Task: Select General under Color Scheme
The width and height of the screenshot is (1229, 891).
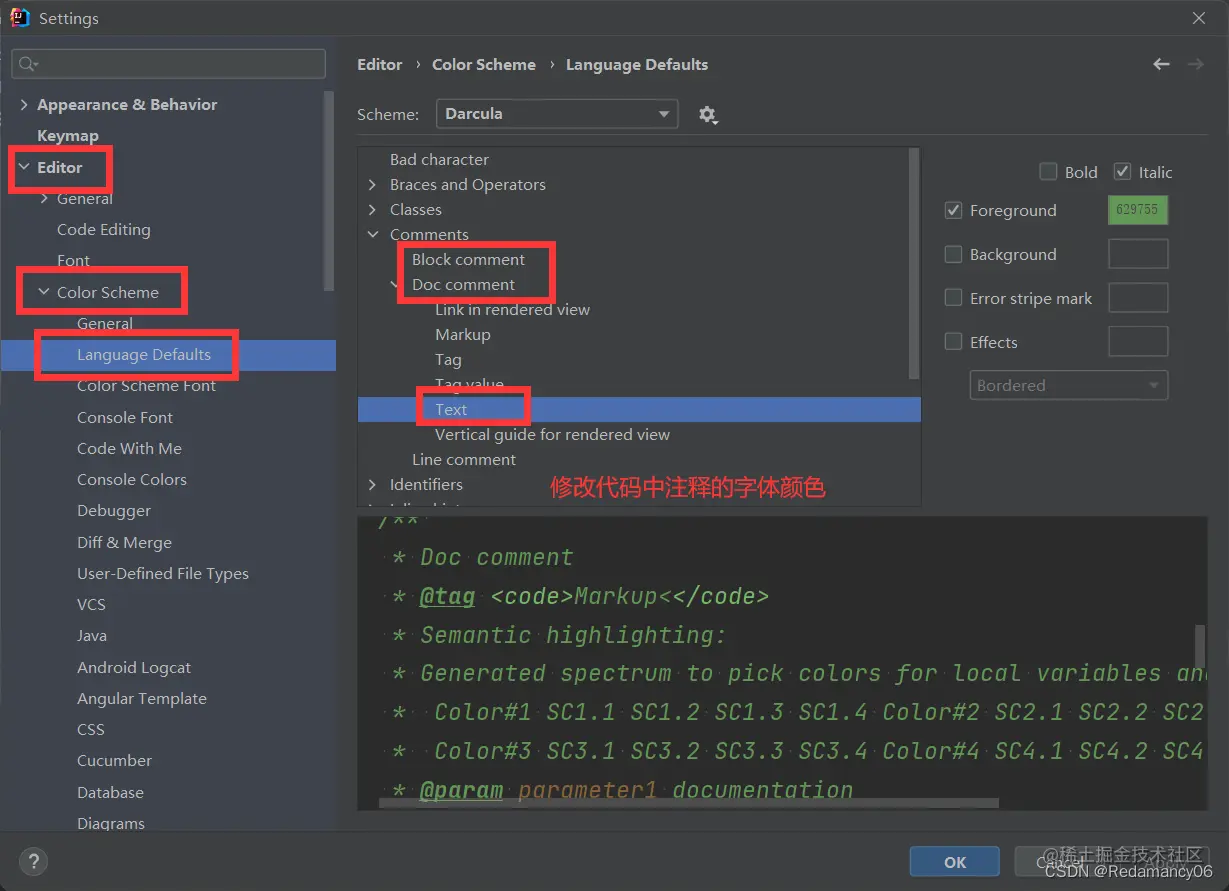Action: pos(105,323)
